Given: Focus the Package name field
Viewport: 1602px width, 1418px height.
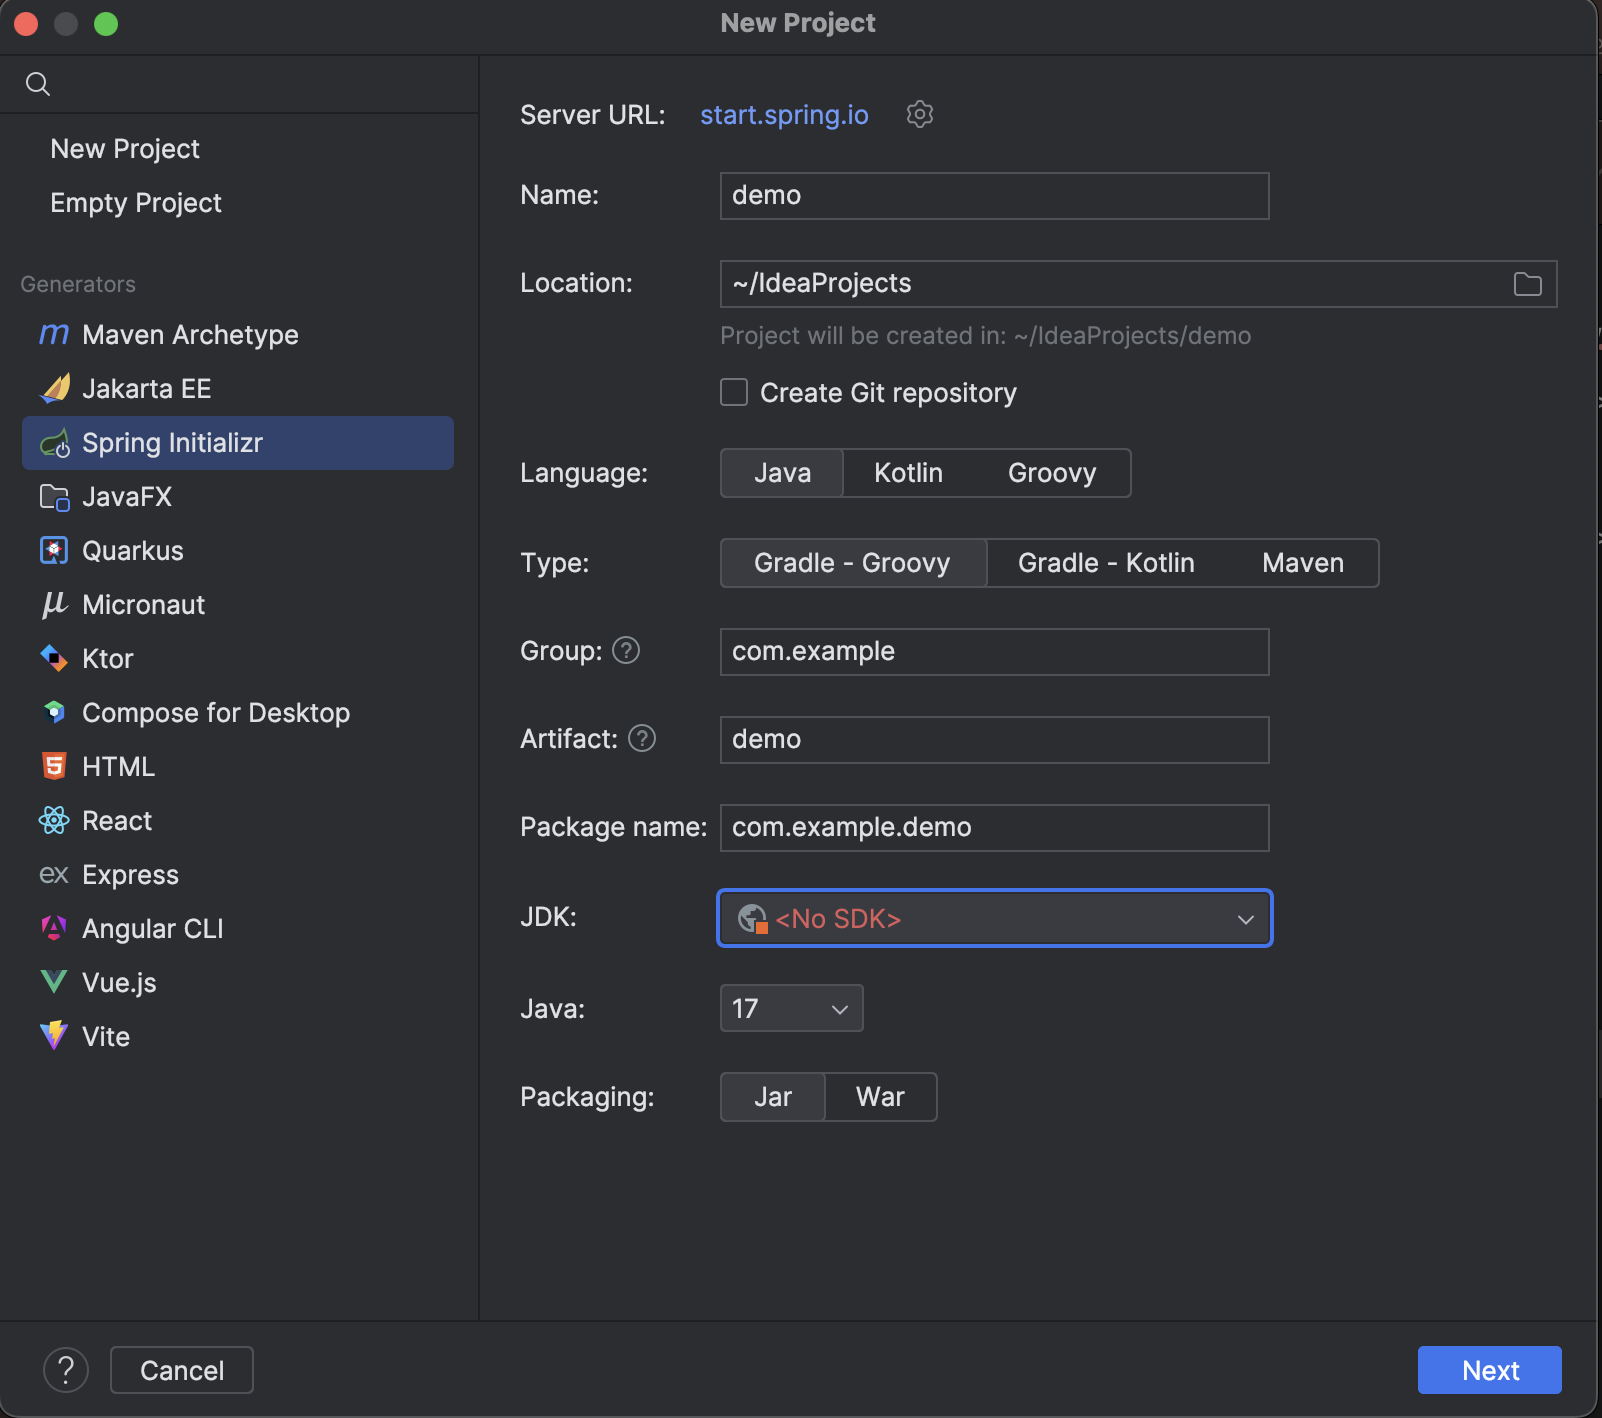Looking at the screenshot, I should pyautogui.click(x=994, y=828).
